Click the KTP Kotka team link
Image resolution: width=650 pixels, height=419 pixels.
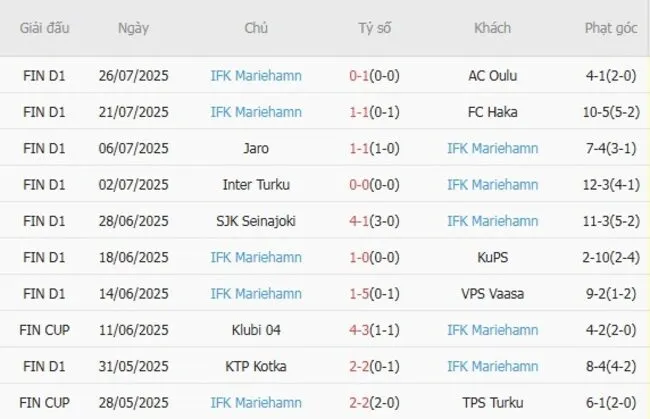(256, 366)
